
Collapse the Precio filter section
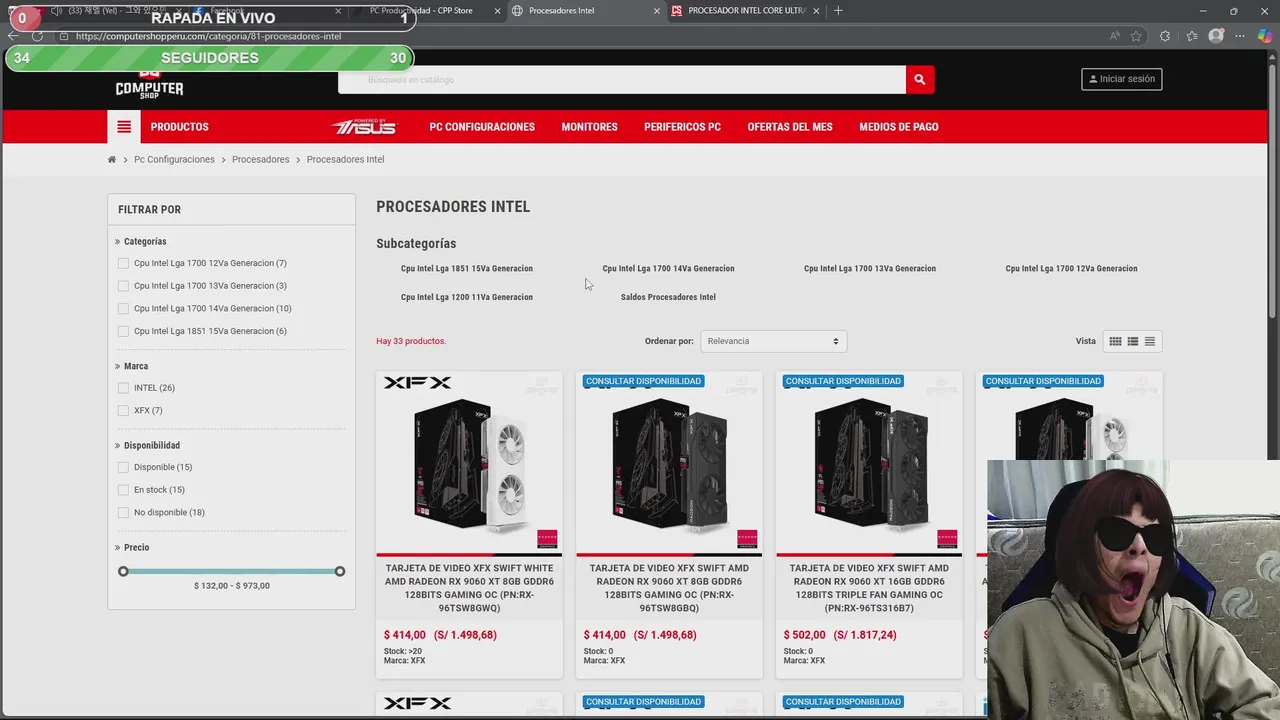click(x=132, y=547)
